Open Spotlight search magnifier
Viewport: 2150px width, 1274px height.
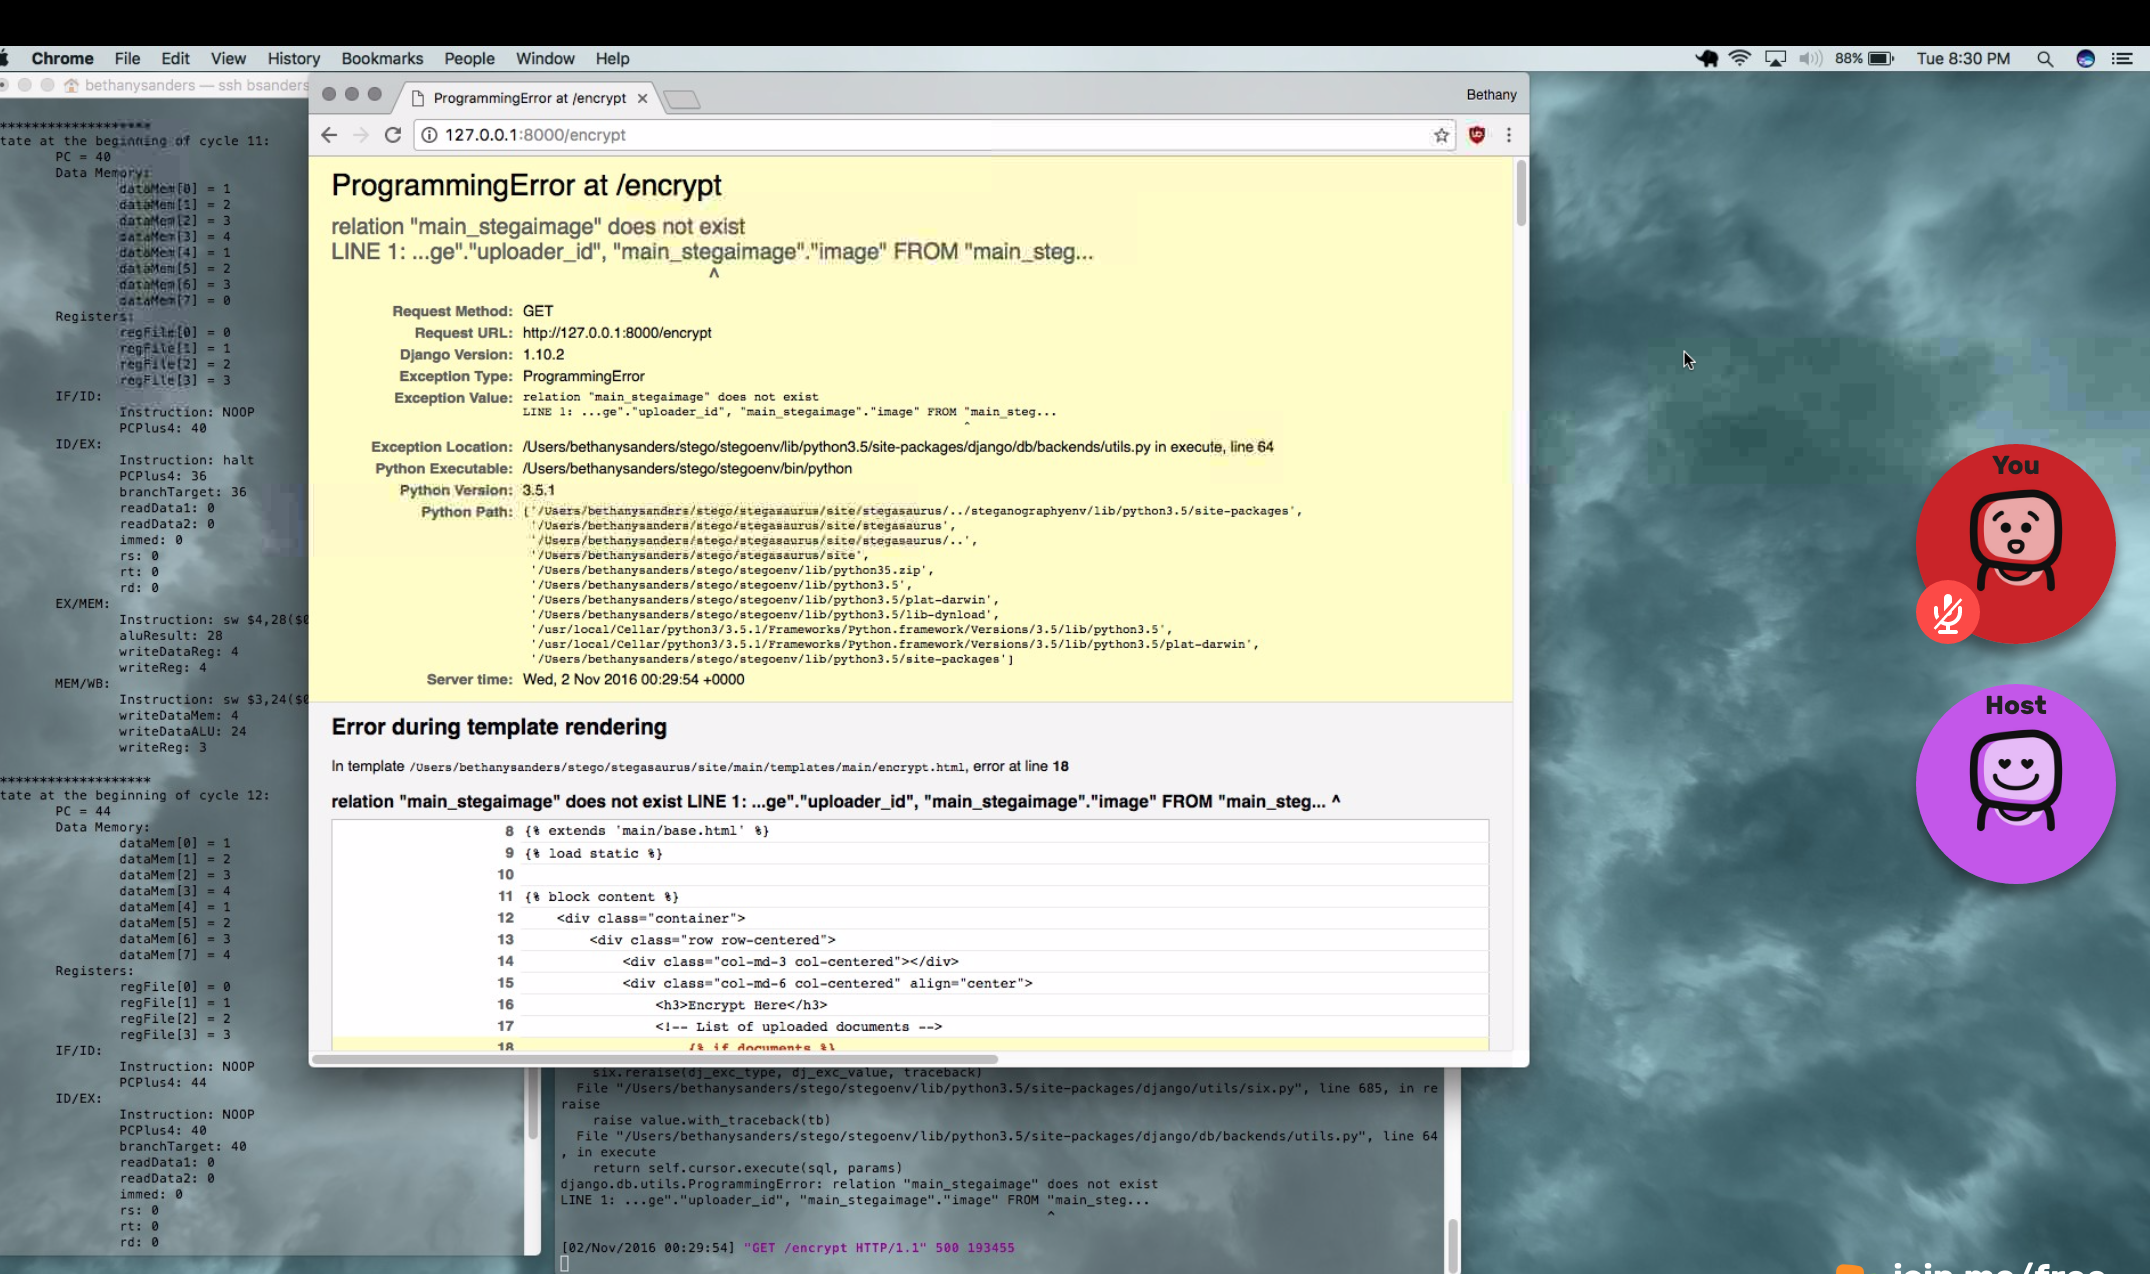tap(2045, 58)
